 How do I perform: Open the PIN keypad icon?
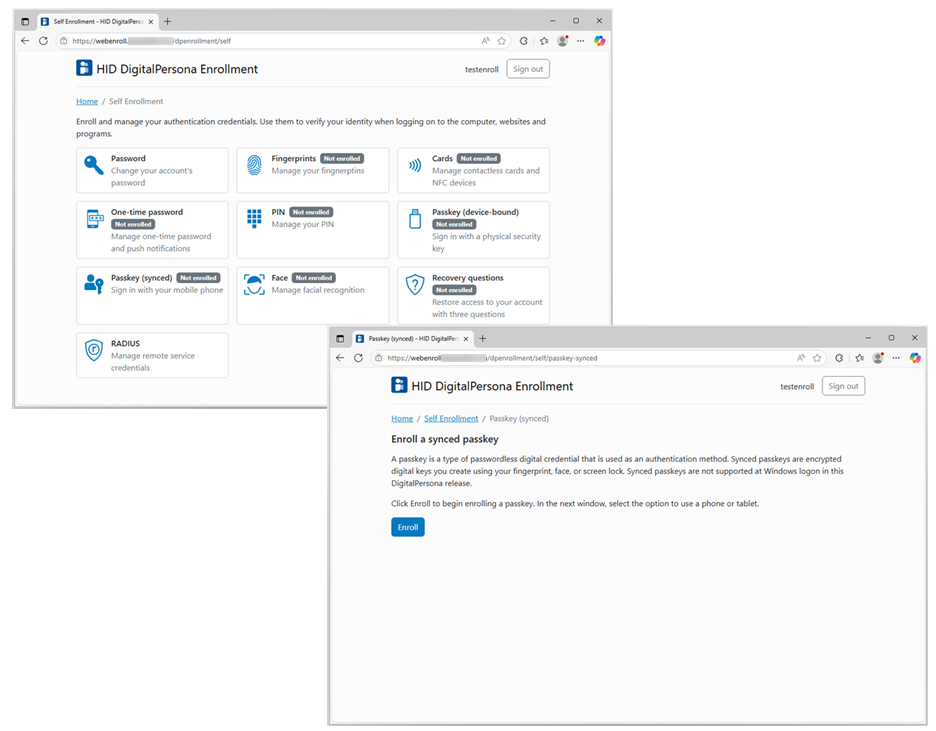[254, 218]
